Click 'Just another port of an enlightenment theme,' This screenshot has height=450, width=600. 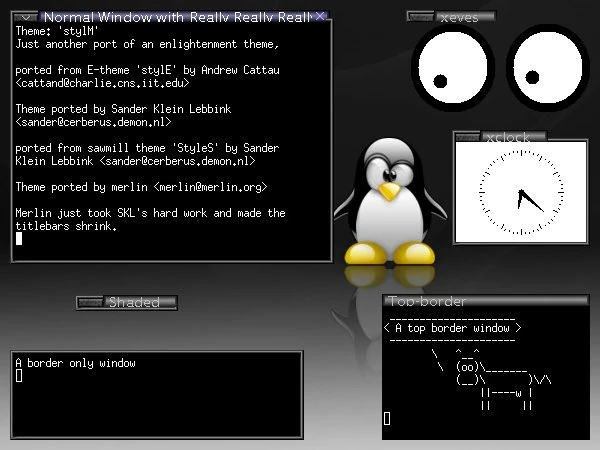(147, 44)
